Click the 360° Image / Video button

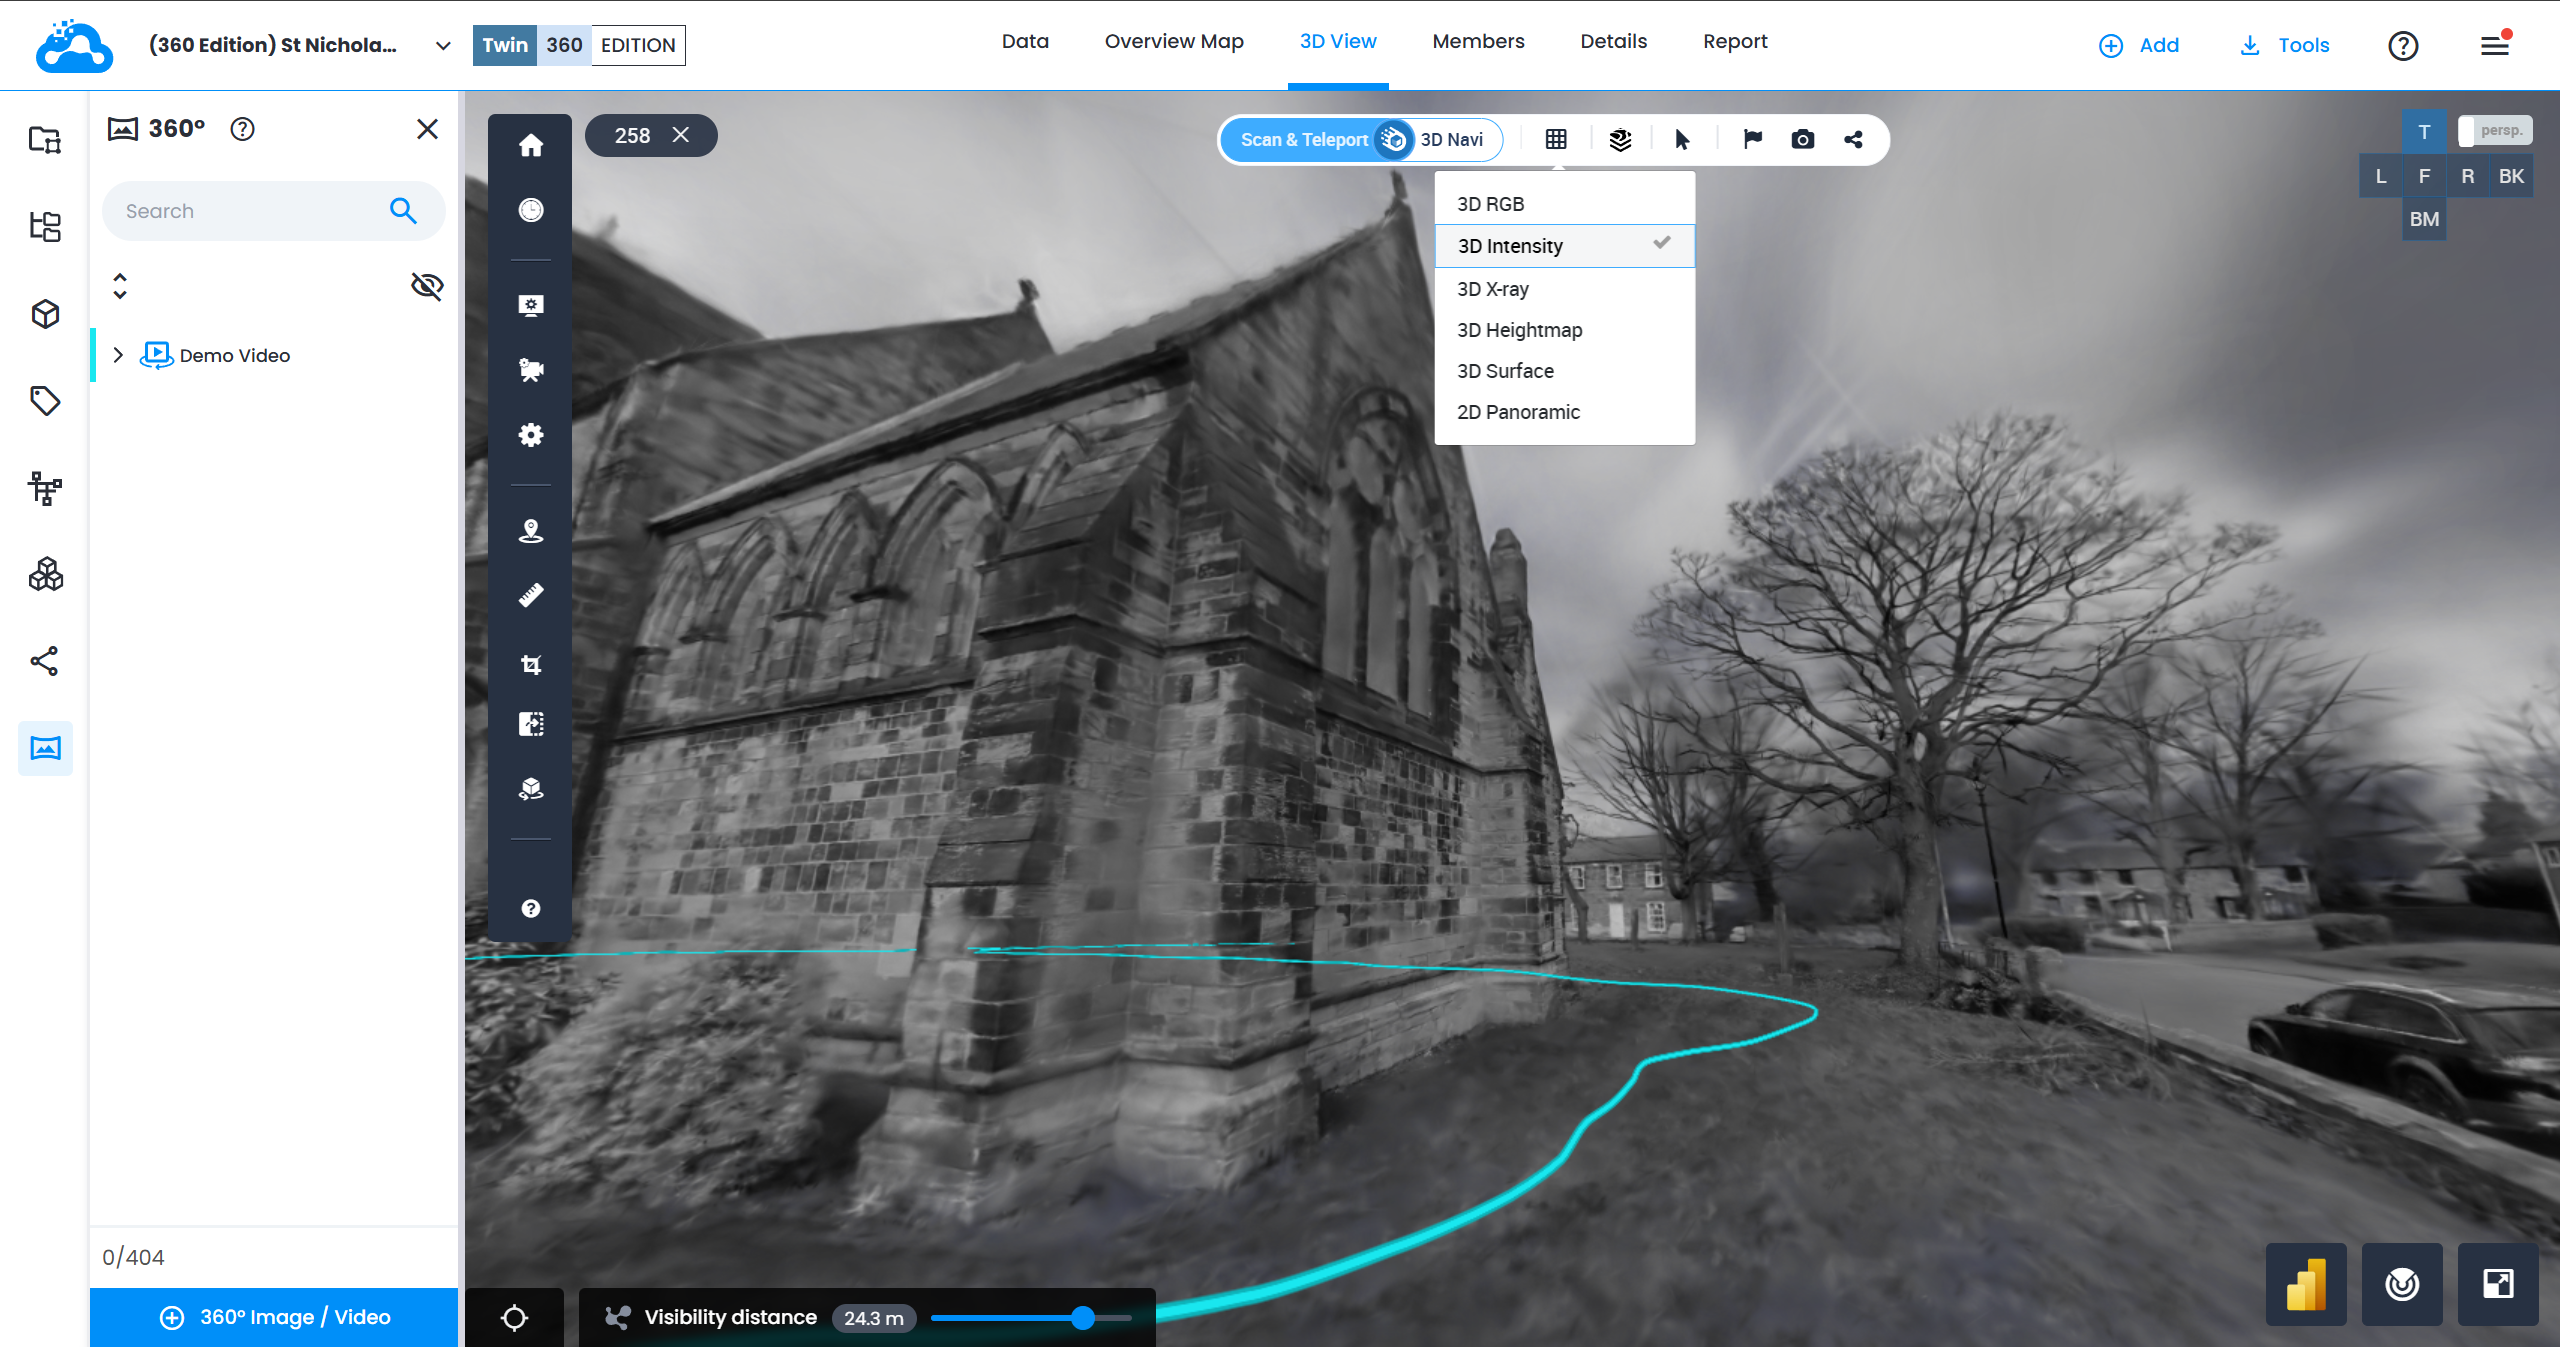pos(274,1317)
